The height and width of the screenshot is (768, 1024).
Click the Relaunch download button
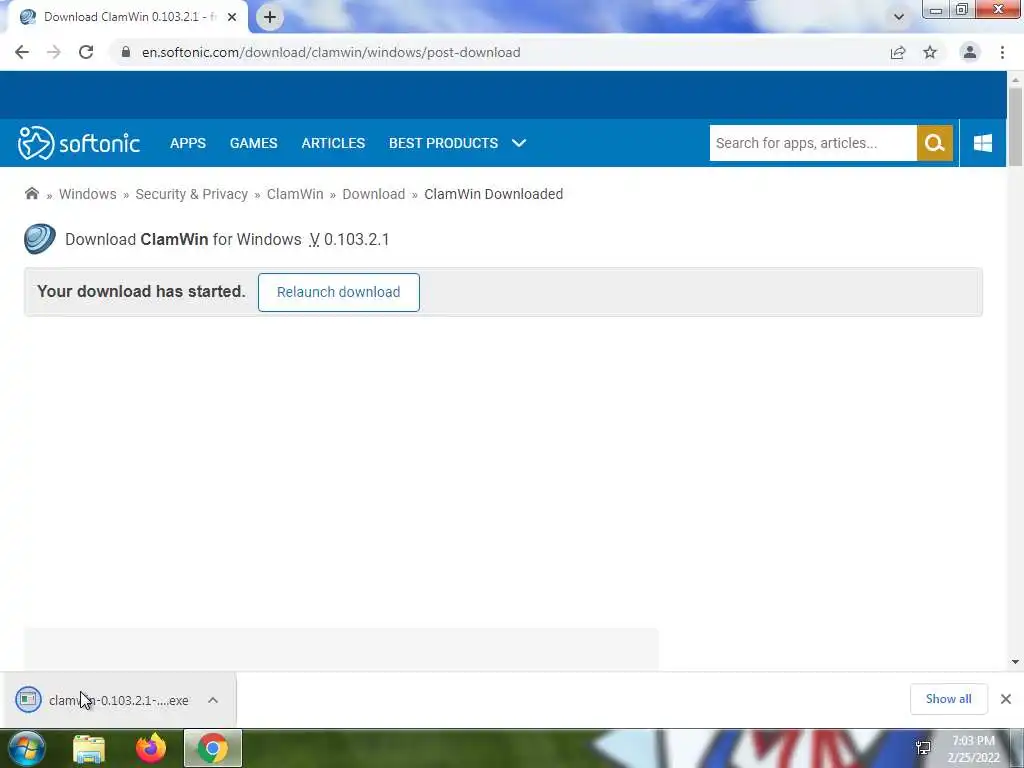(338, 292)
